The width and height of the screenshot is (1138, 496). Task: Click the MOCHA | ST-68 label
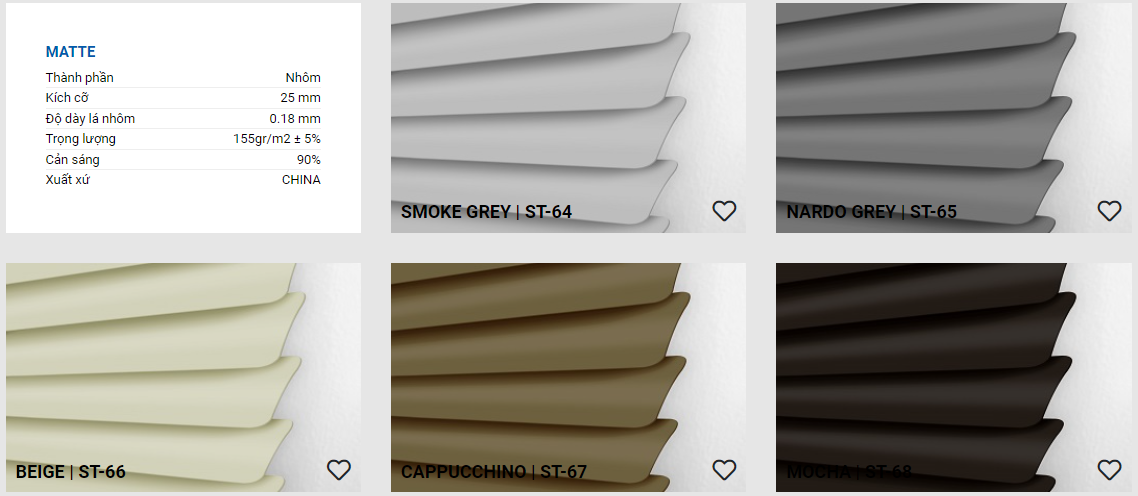849,472
